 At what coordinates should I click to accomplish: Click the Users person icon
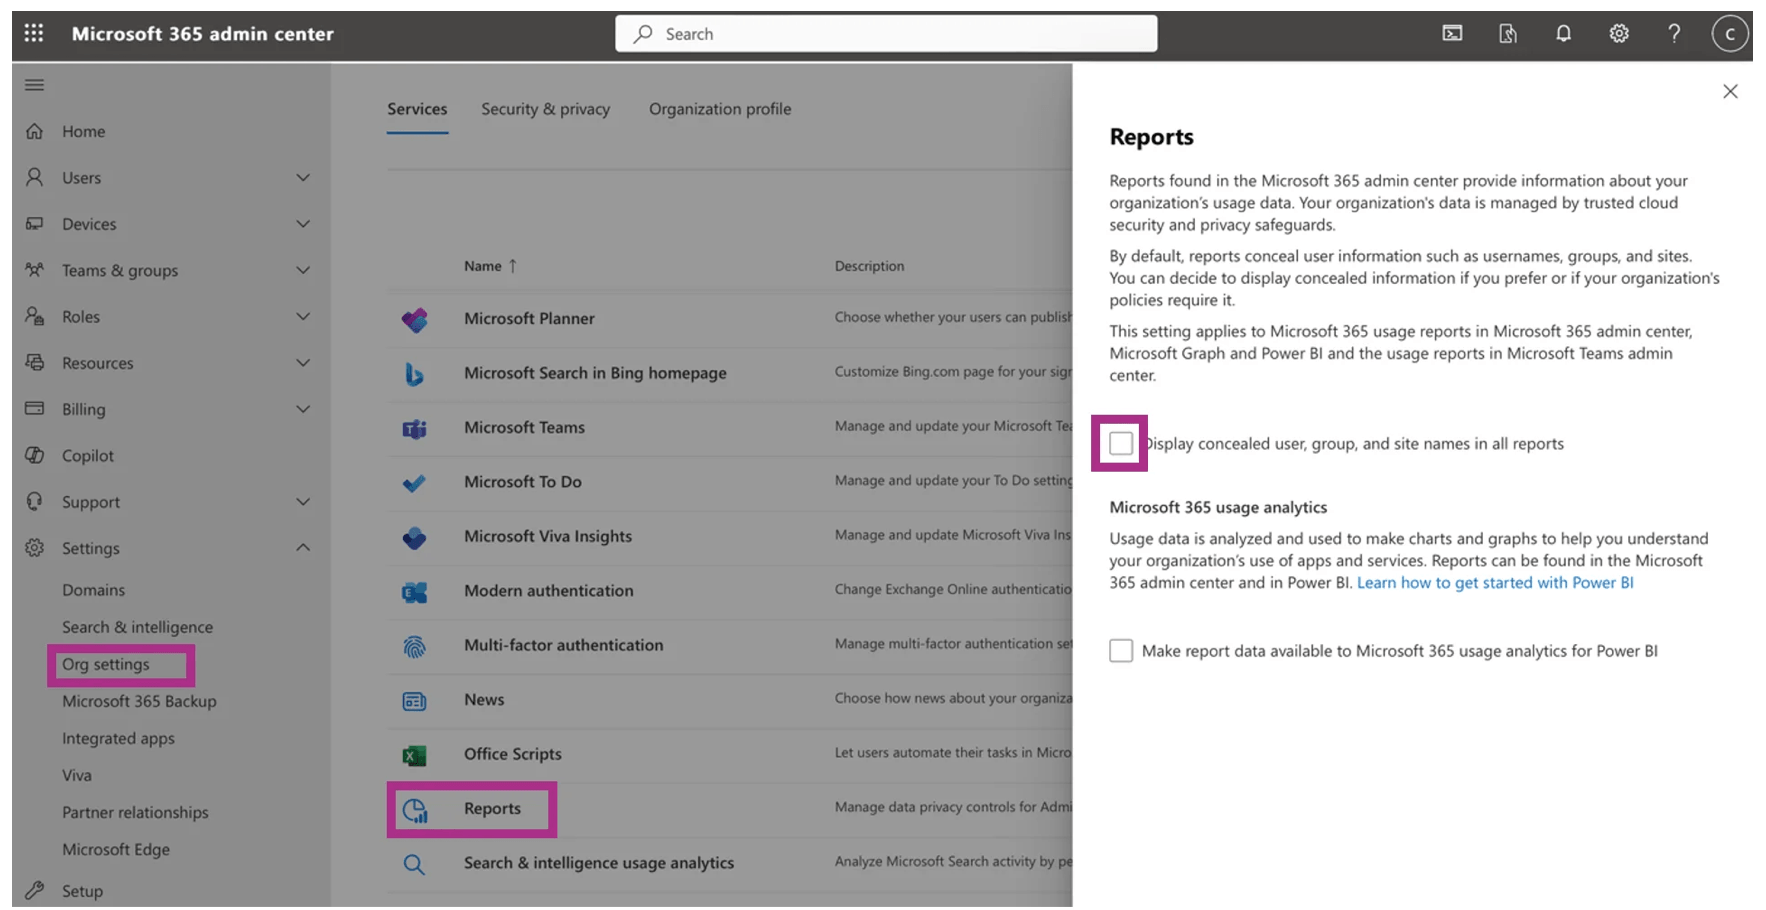[35, 177]
